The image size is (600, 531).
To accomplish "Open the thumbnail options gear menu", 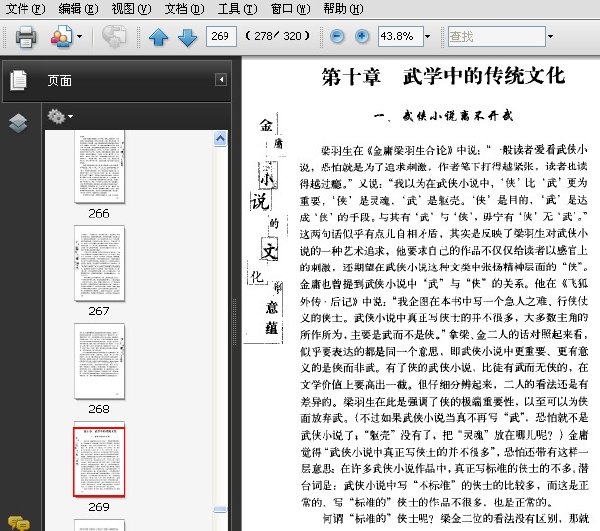I will pos(60,117).
